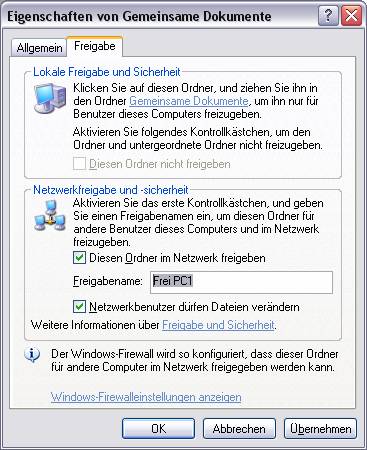Apply changes with Übernehmen button

click(x=320, y=429)
